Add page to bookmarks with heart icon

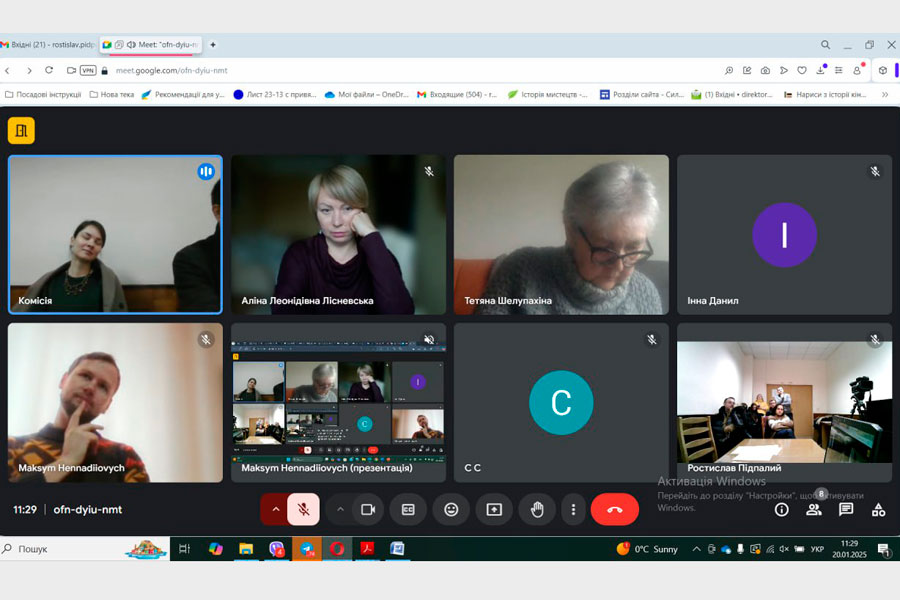pos(802,71)
